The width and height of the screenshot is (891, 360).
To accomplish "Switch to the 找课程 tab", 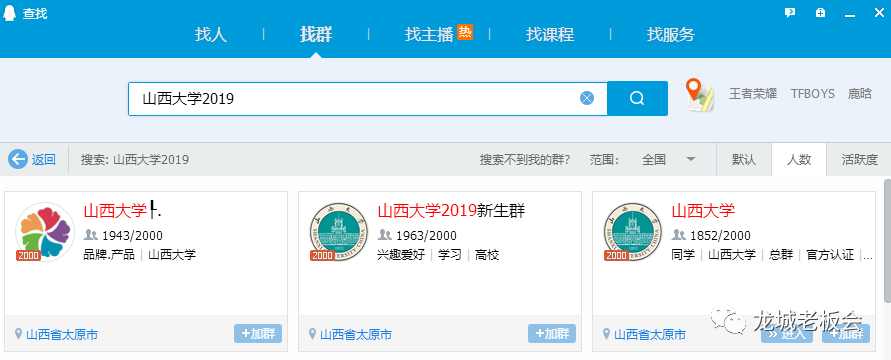I will coord(549,35).
